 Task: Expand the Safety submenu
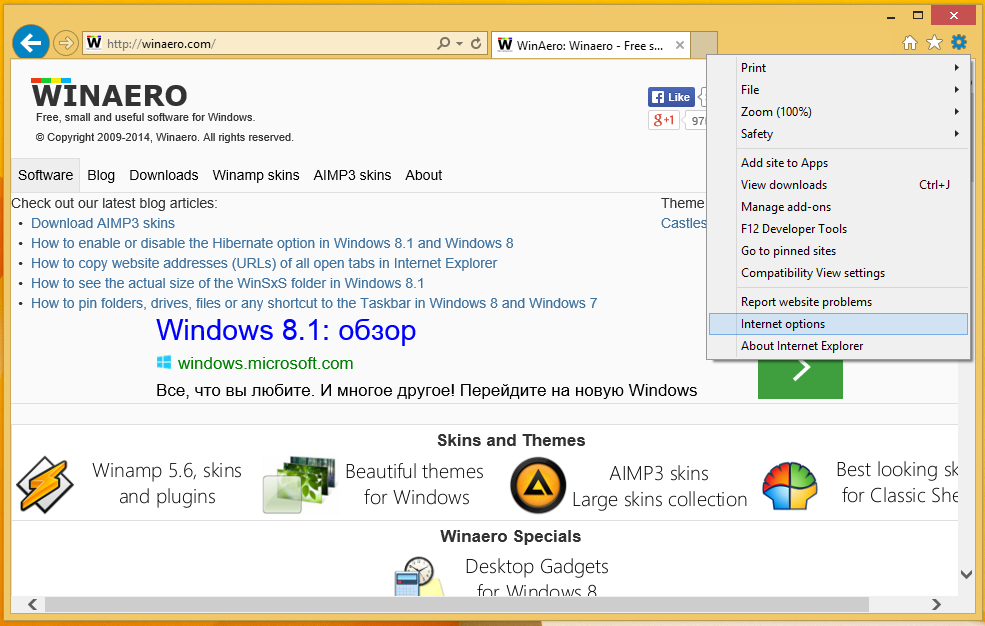pyautogui.click(x=839, y=133)
